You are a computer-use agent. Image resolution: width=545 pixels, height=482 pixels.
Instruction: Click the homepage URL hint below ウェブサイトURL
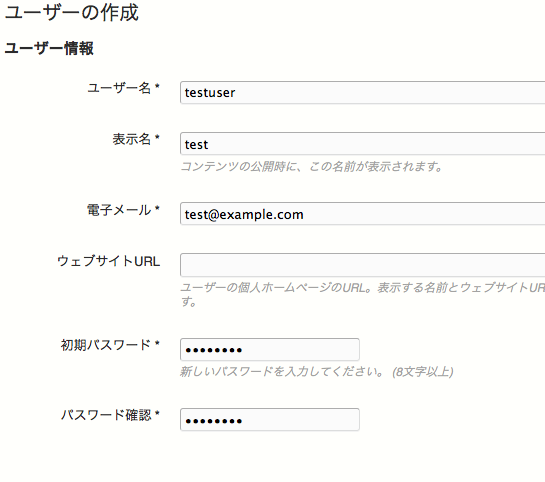[363, 294]
